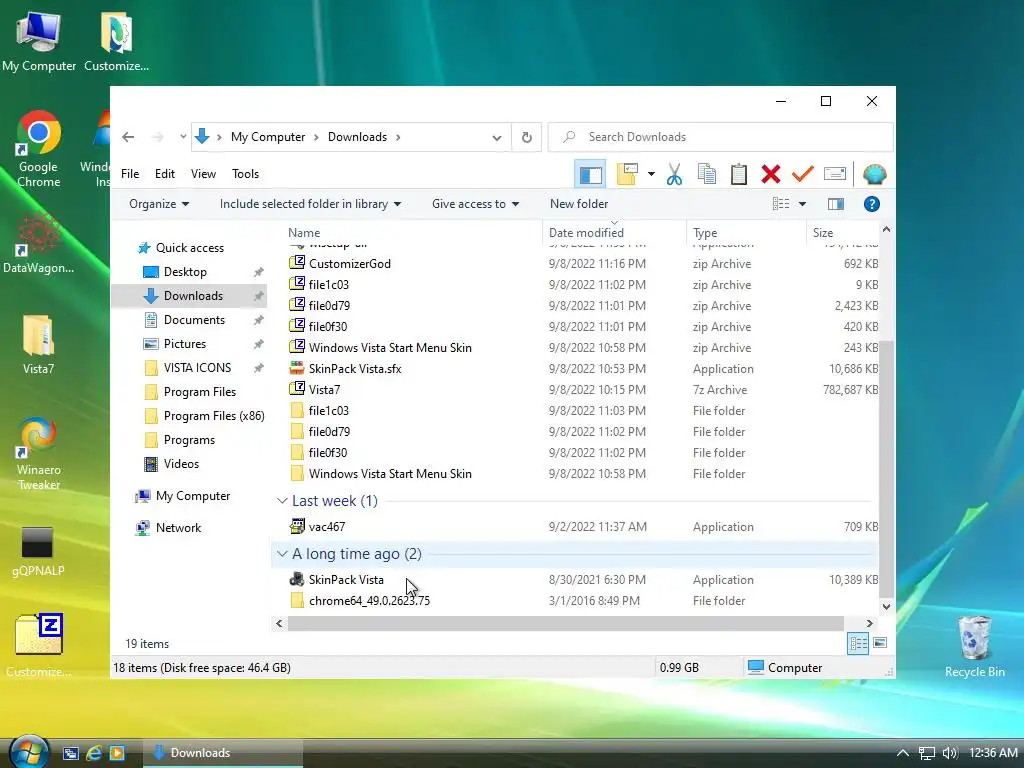Select the Vista7 7z archive file
The height and width of the screenshot is (768, 1024).
(324, 390)
